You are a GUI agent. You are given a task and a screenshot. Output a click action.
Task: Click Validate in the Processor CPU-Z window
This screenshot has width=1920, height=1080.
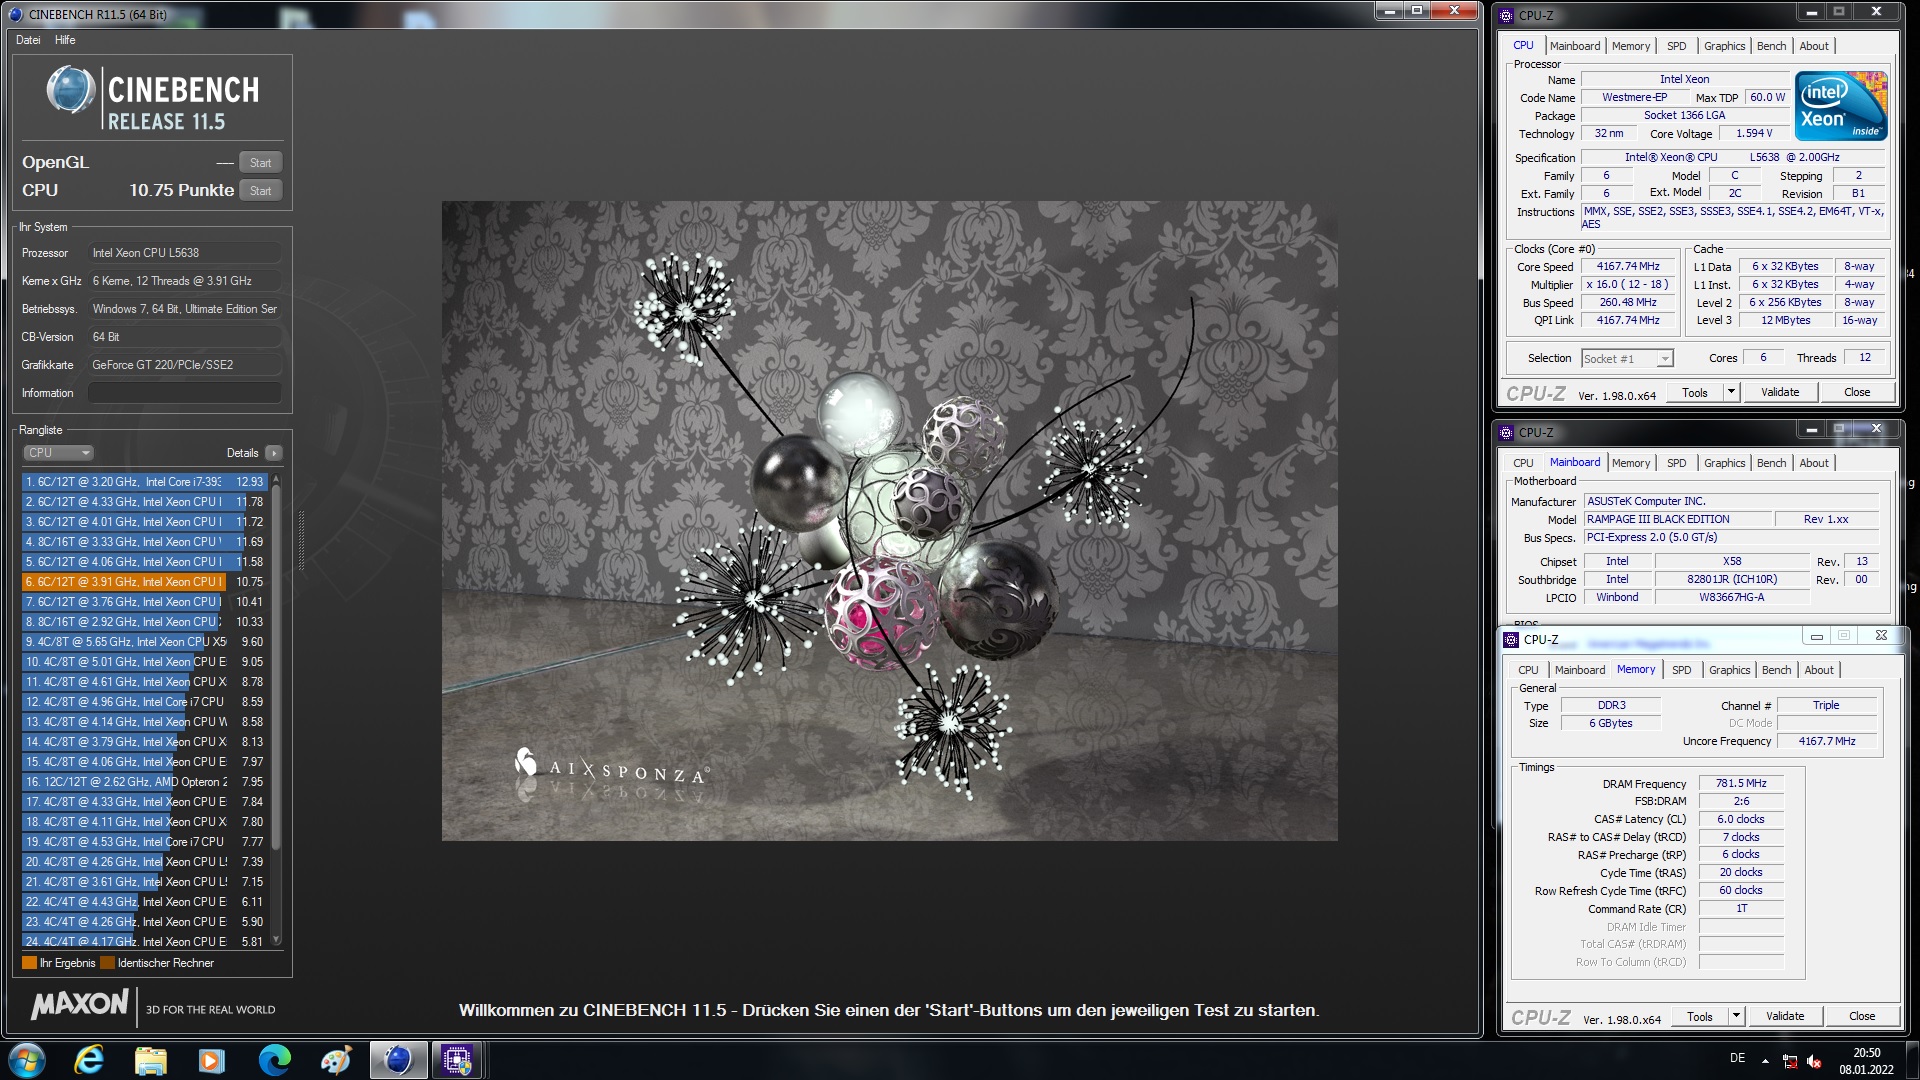click(1779, 393)
